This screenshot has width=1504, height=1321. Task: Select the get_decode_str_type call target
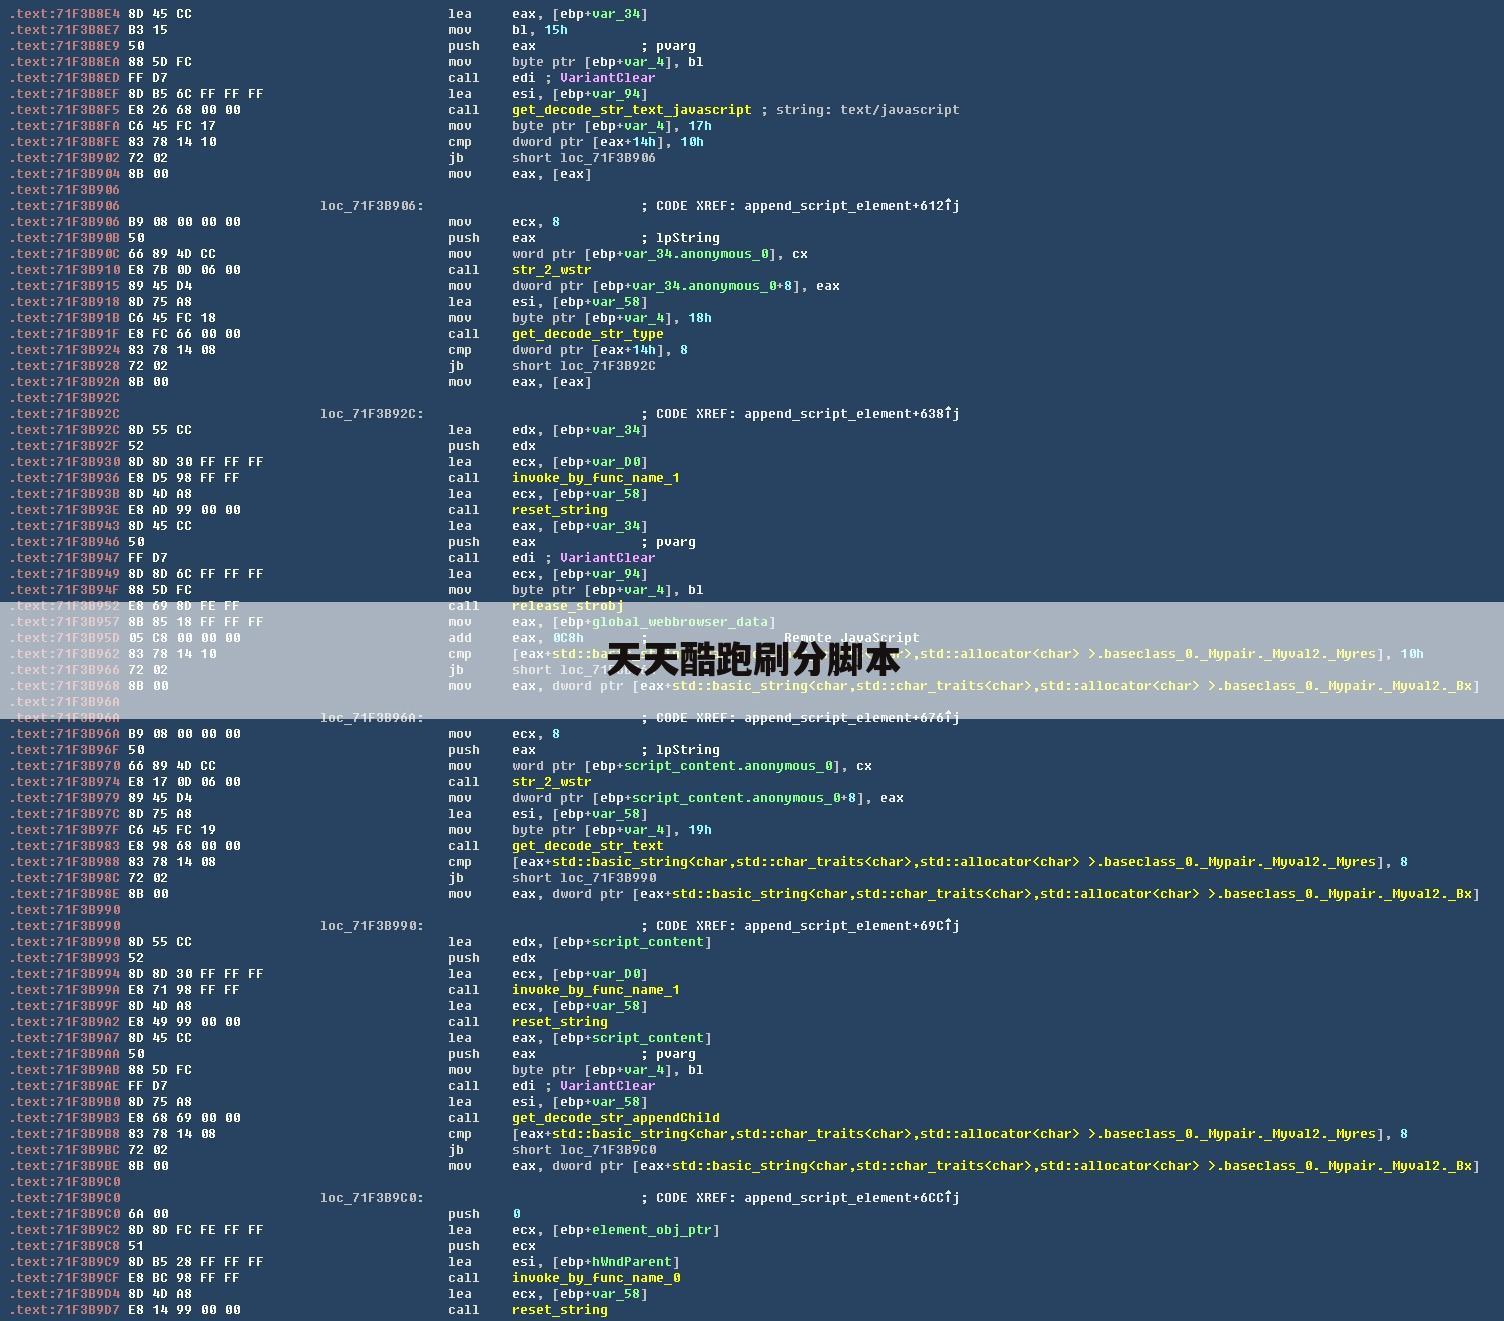click(x=587, y=334)
